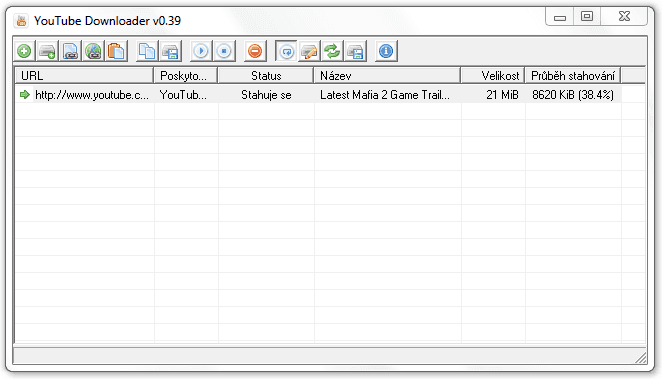Click the document with chain link icon
This screenshot has width=662, height=379.
point(70,51)
